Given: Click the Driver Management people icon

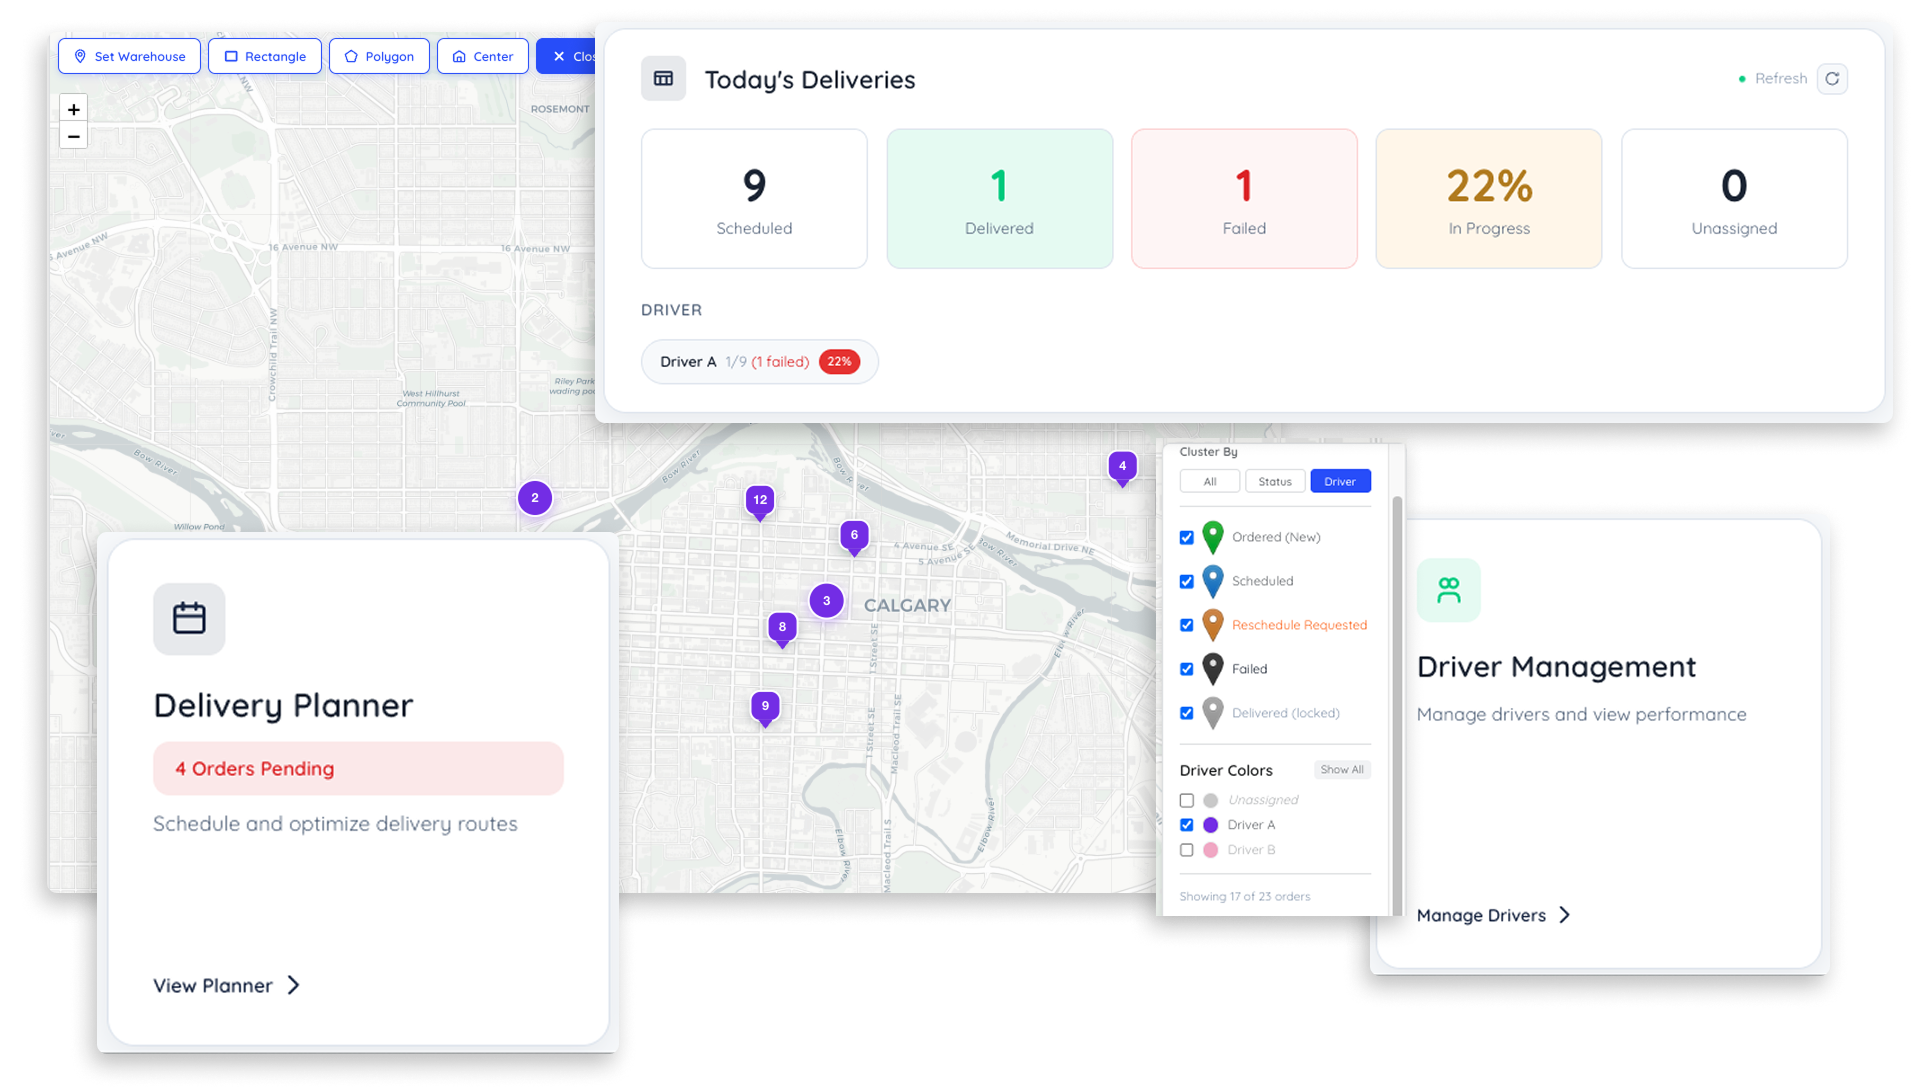Looking at the screenshot, I should (x=1448, y=590).
